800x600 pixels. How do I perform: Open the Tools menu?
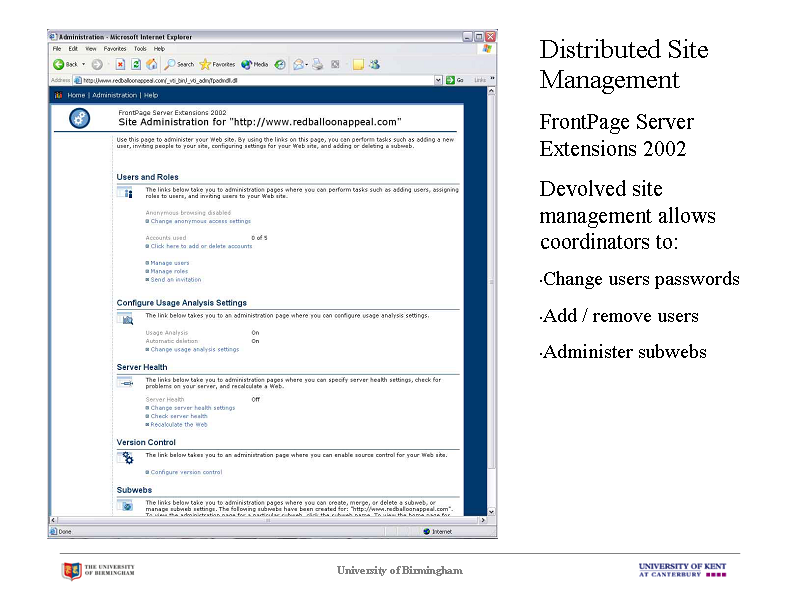(x=140, y=49)
